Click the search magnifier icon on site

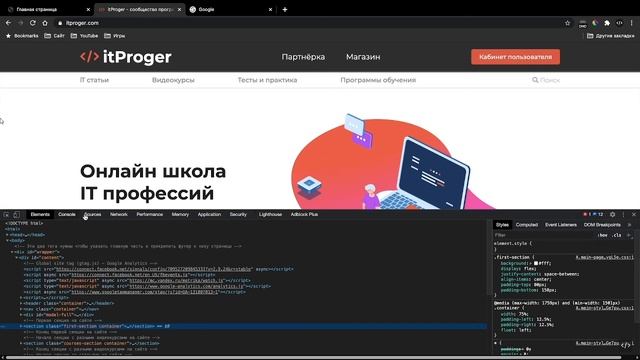[x=535, y=80]
